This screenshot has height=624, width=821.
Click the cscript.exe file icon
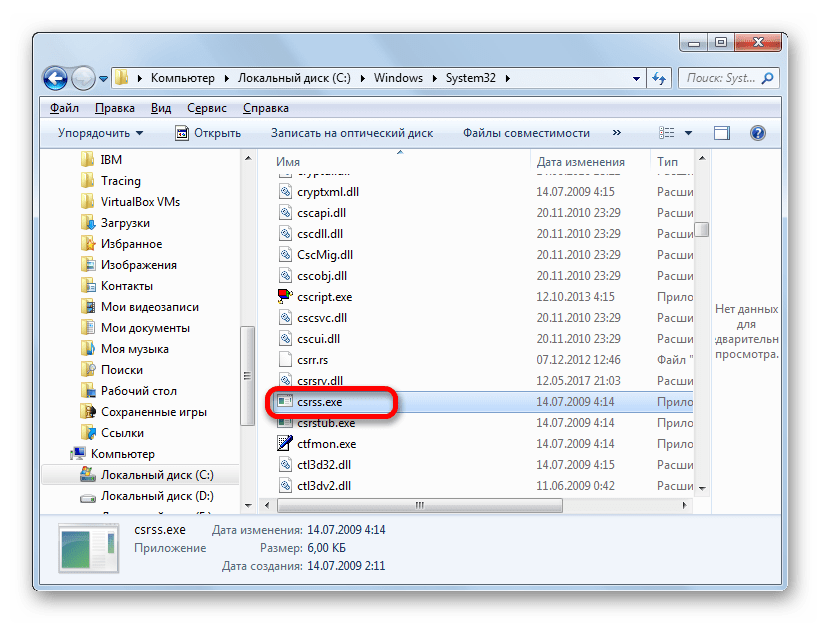pos(285,296)
